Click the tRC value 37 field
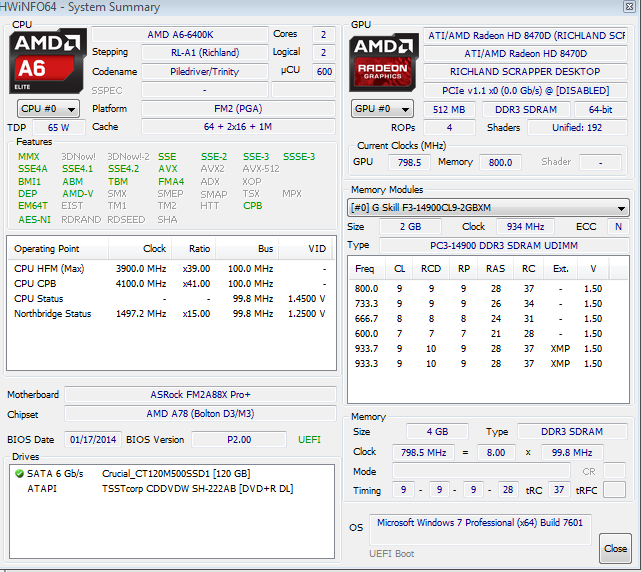The height and width of the screenshot is (572, 641). point(559,490)
